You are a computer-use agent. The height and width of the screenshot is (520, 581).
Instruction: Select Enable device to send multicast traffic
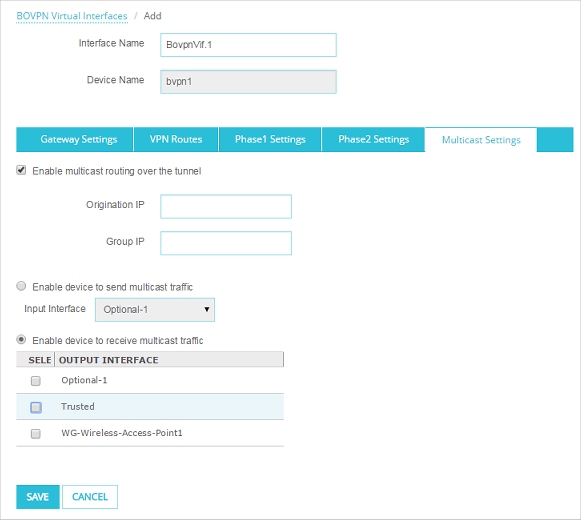pos(21,286)
